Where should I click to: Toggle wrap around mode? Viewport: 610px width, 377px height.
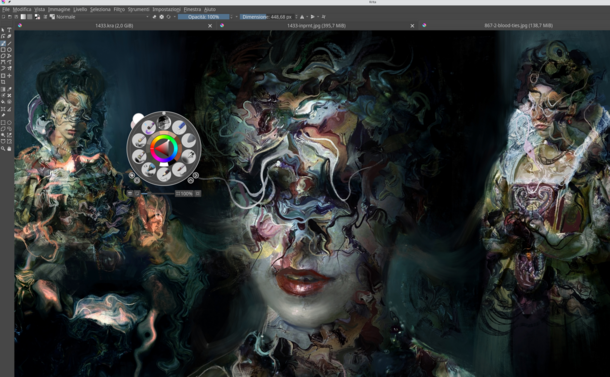pos(324,17)
